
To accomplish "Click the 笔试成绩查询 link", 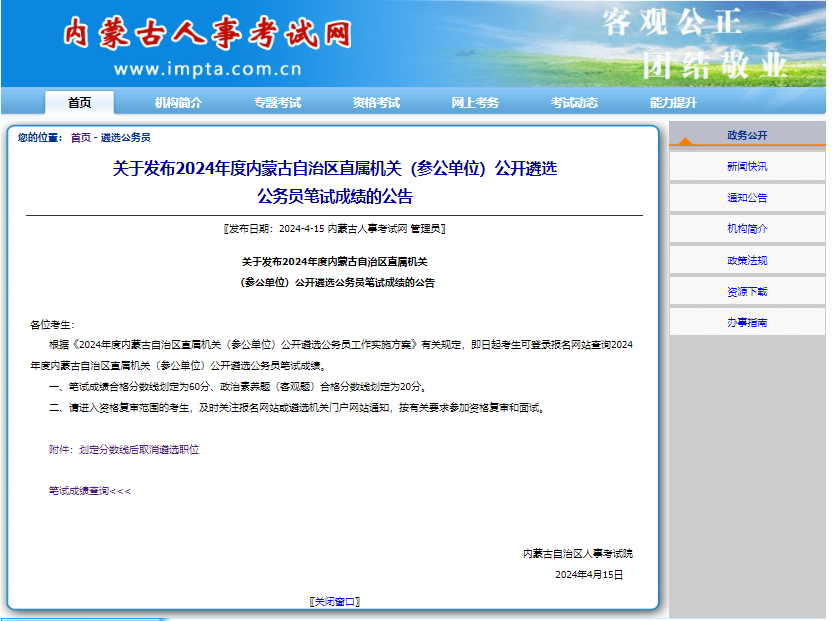I will point(89,491).
